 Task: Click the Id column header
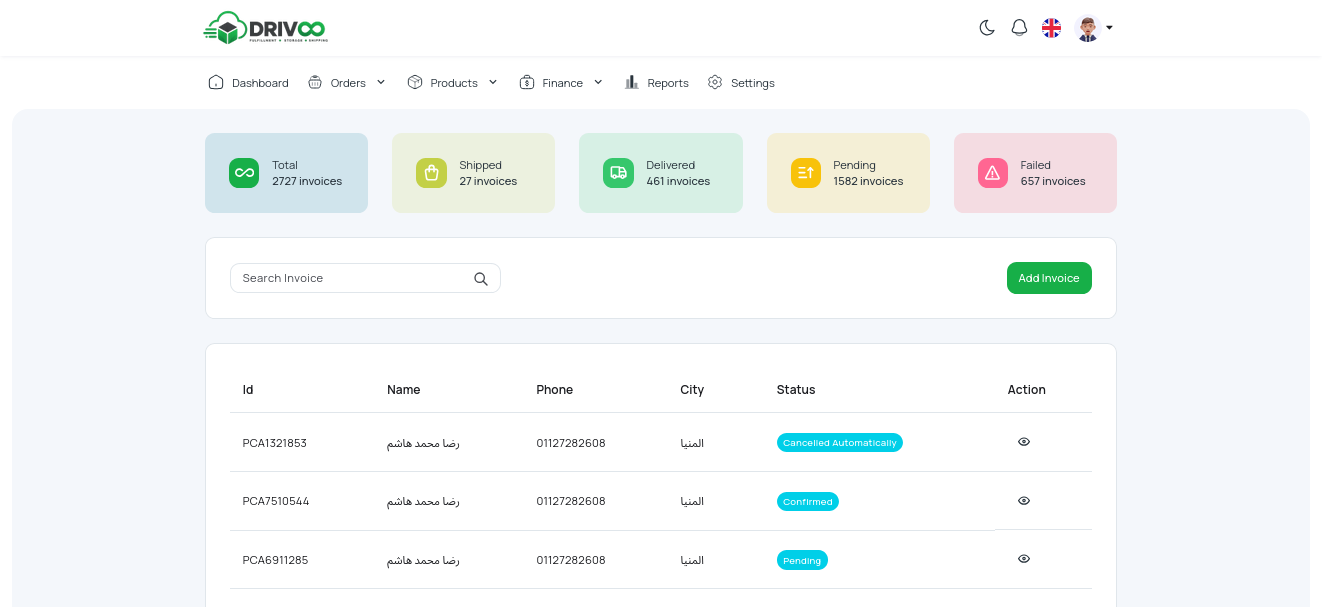tap(248, 390)
